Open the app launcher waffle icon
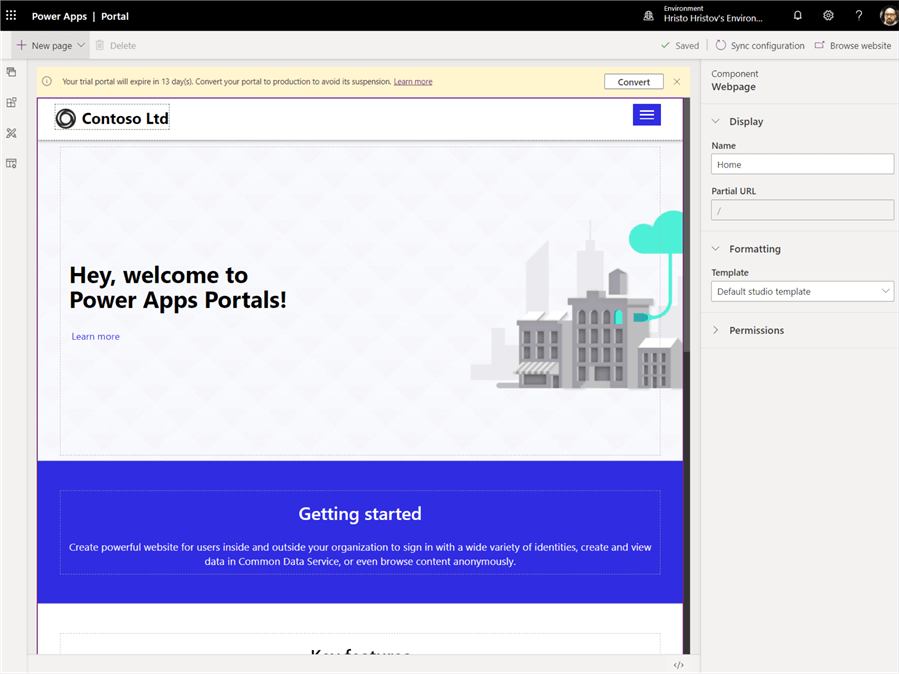Viewport: 899px width, 674px height. [x=11, y=15]
